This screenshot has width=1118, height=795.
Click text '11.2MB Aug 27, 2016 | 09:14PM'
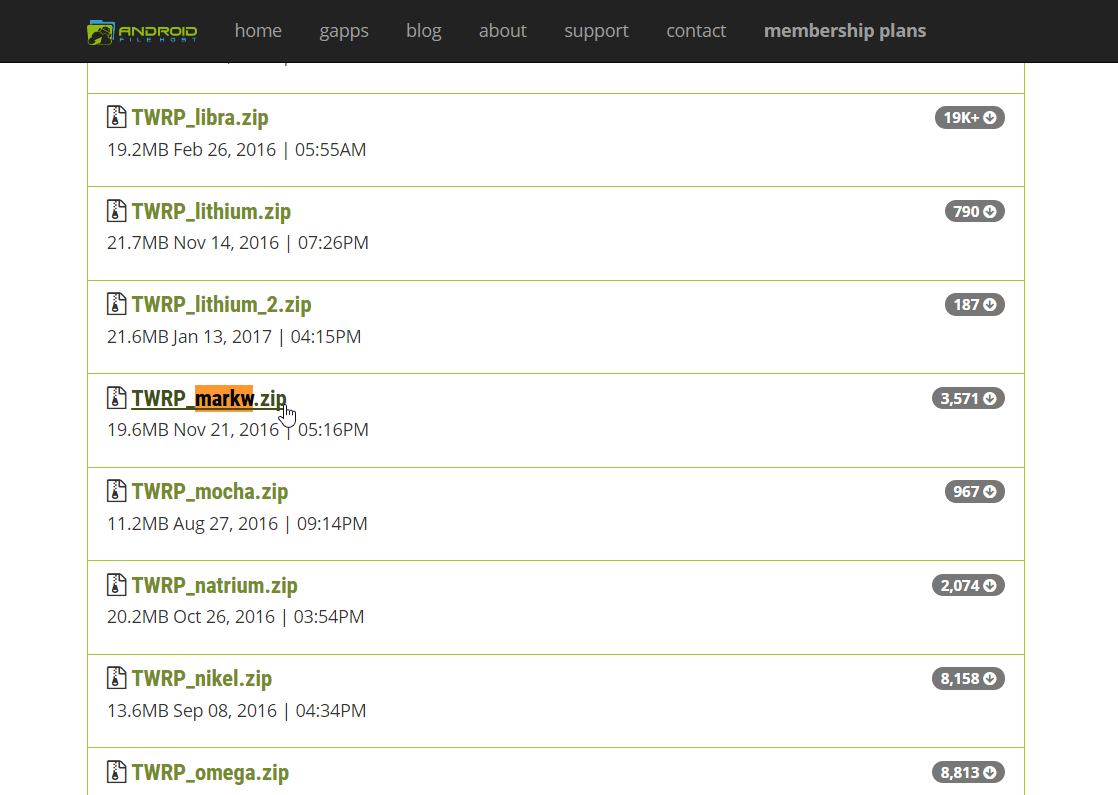pos(237,523)
